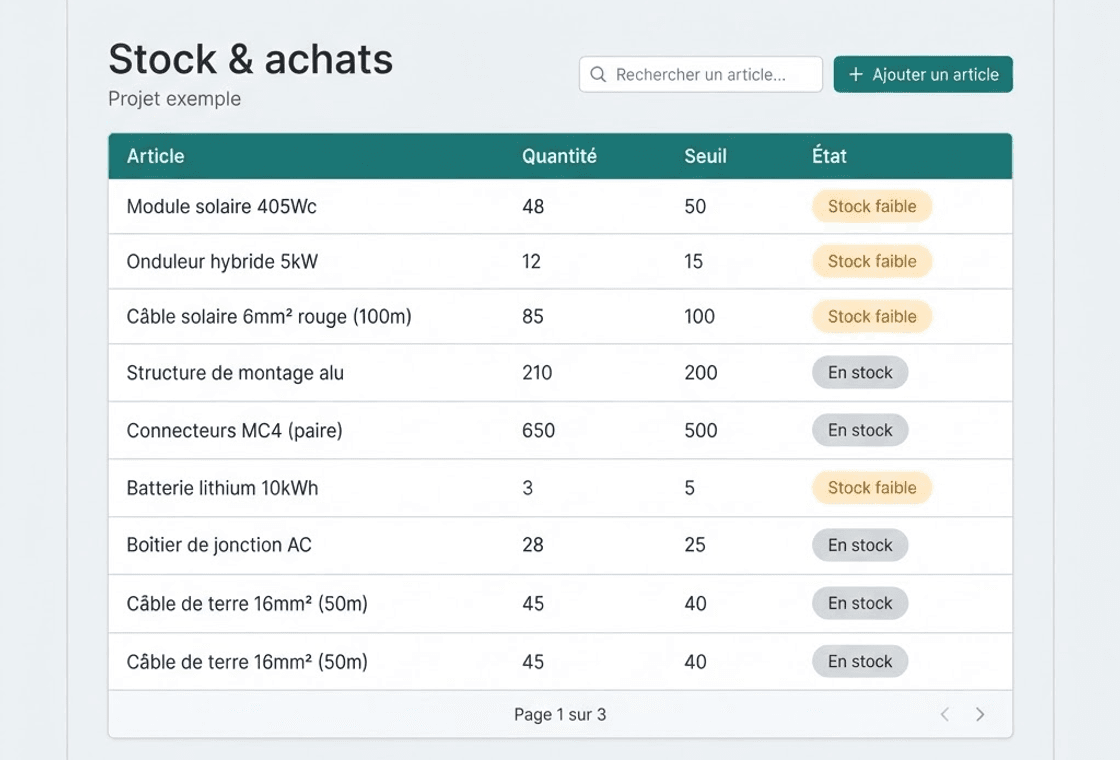Click "Stock faible" badge for Câble solaire
This screenshot has width=1120, height=760.
pos(871,316)
